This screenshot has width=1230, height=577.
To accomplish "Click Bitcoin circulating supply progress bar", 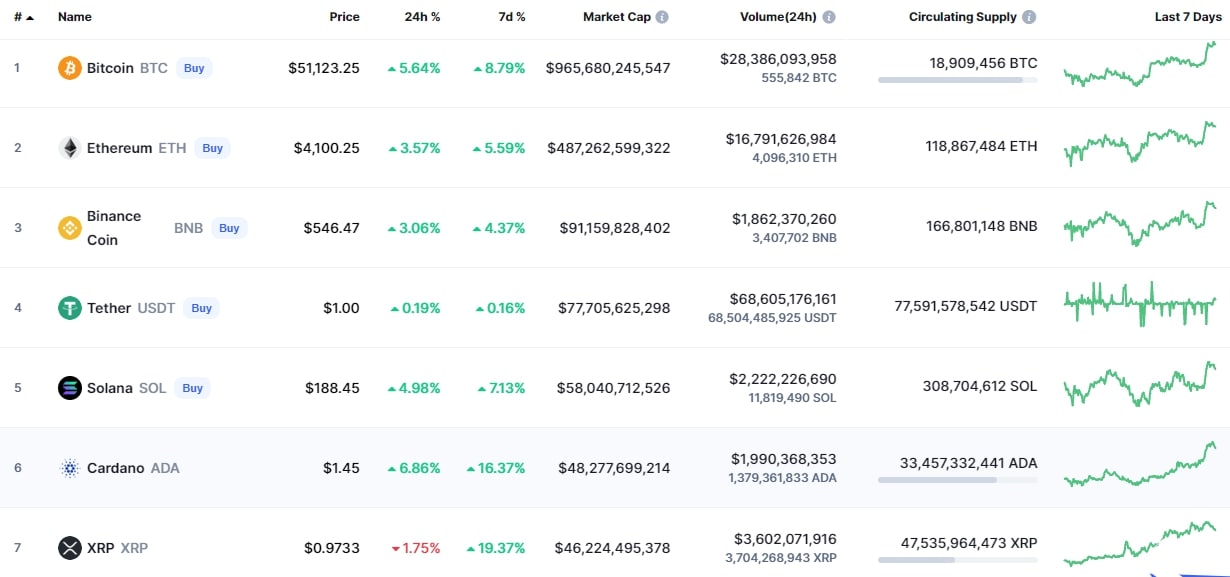I will point(957,80).
